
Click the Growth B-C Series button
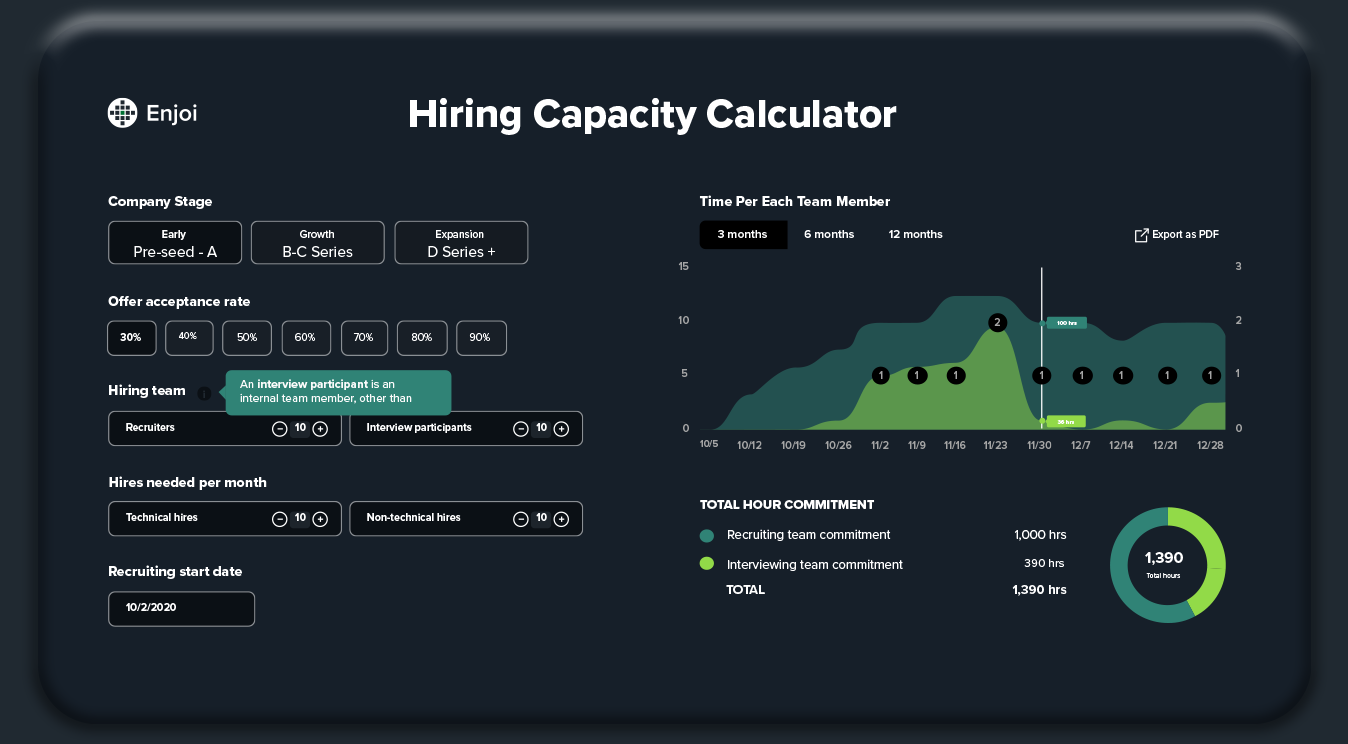coord(317,242)
